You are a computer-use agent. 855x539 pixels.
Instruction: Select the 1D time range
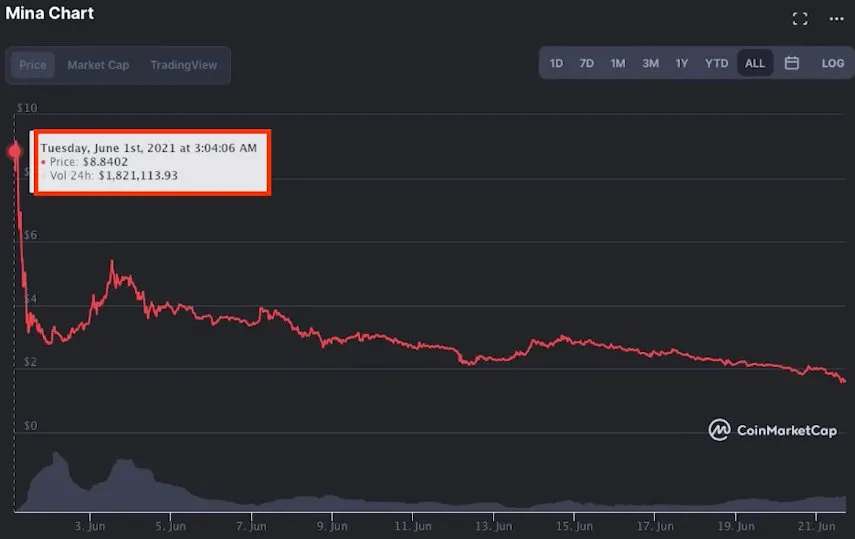coord(556,63)
